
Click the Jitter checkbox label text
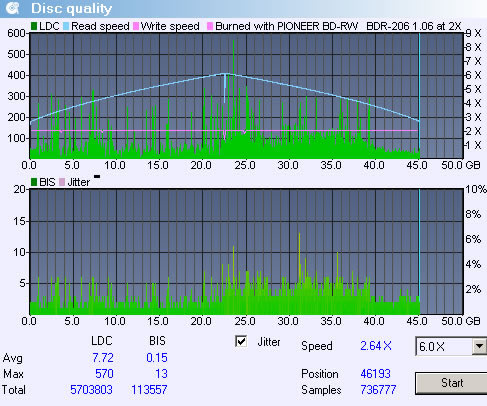click(x=269, y=342)
